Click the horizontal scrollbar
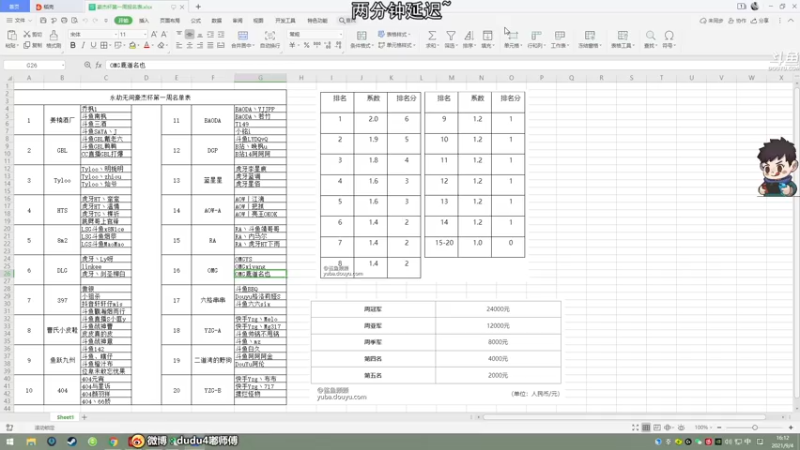This screenshot has height=450, width=800. (x=624, y=417)
